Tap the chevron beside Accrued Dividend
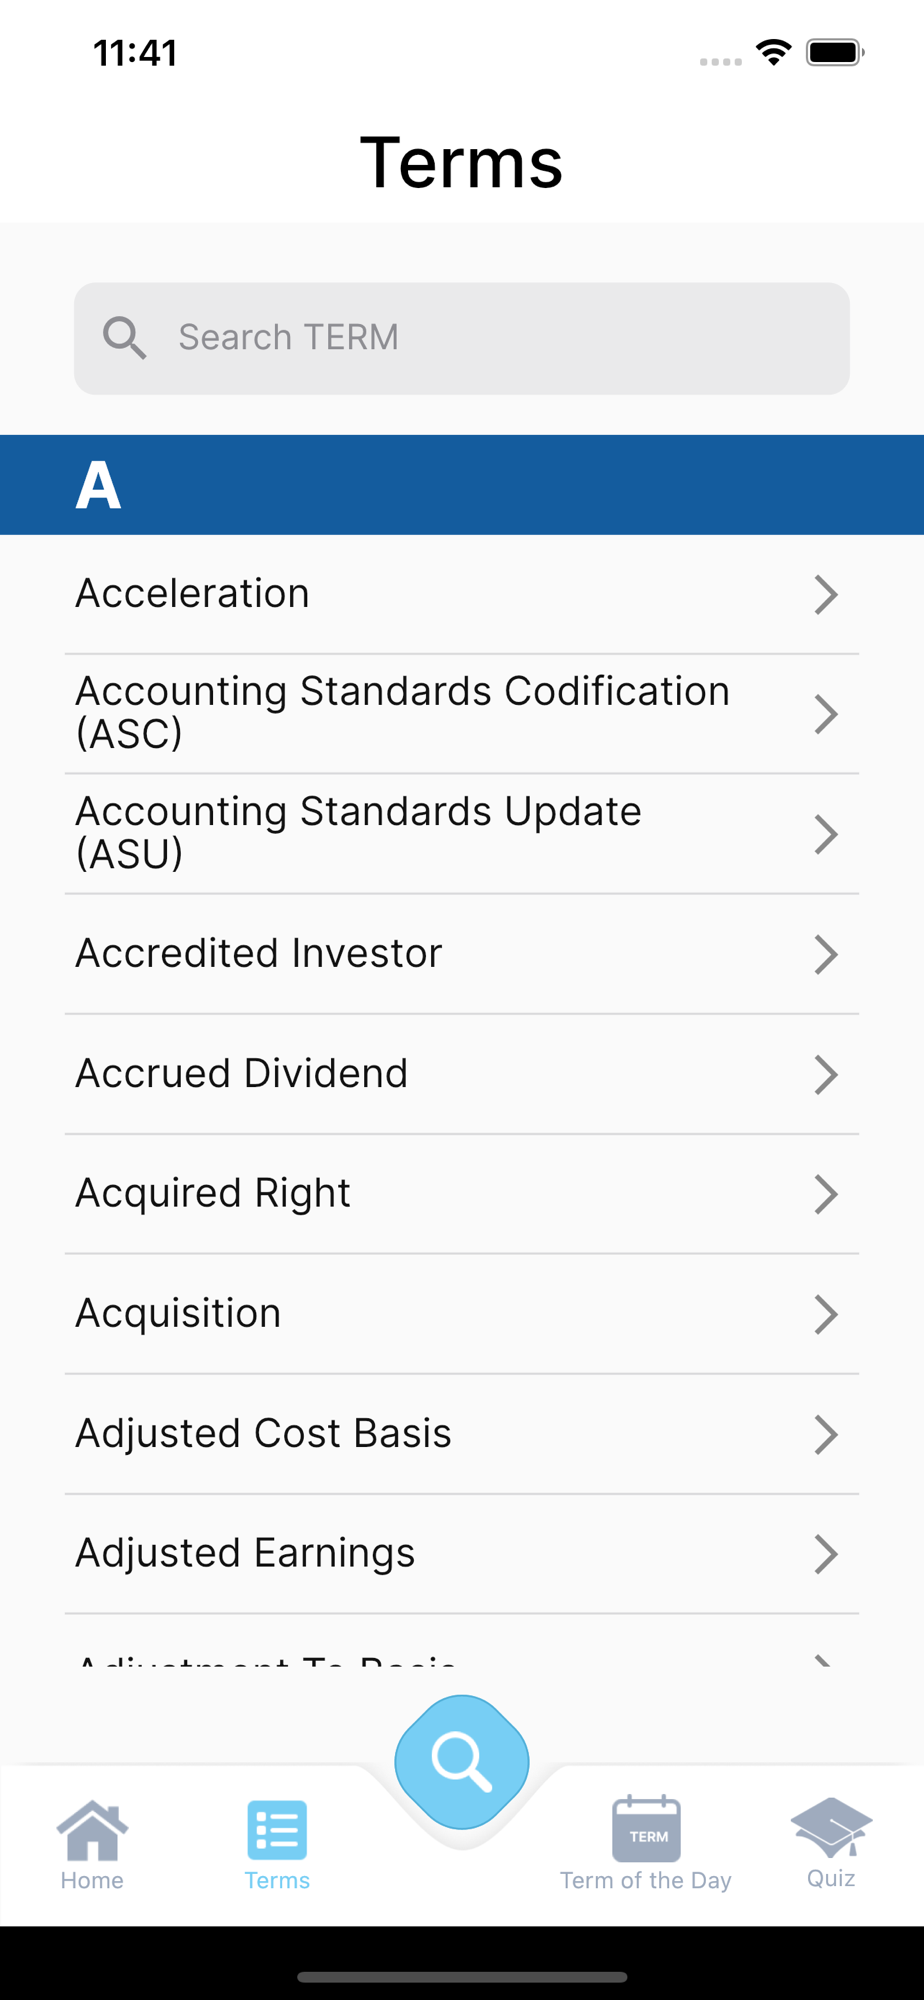 825,1074
